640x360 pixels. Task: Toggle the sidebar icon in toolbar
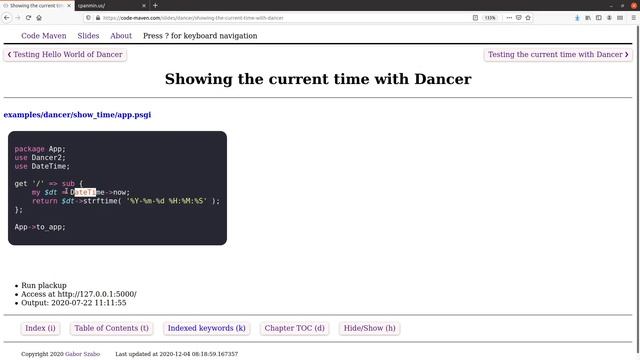click(x=598, y=18)
